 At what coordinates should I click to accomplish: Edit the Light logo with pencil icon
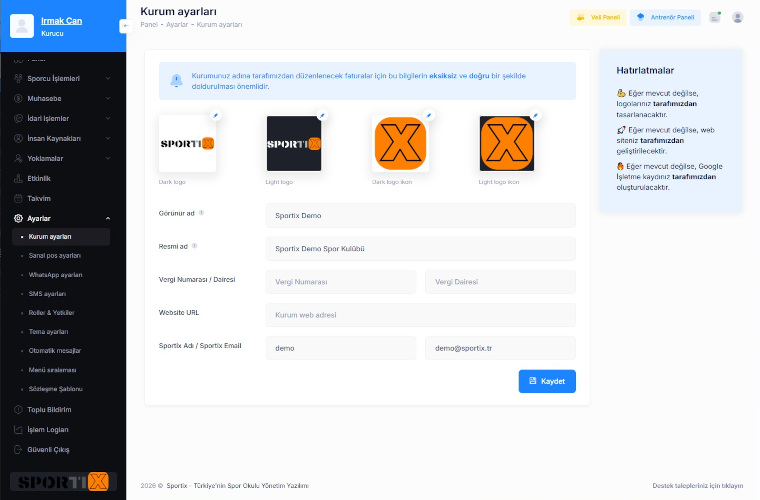[322, 115]
